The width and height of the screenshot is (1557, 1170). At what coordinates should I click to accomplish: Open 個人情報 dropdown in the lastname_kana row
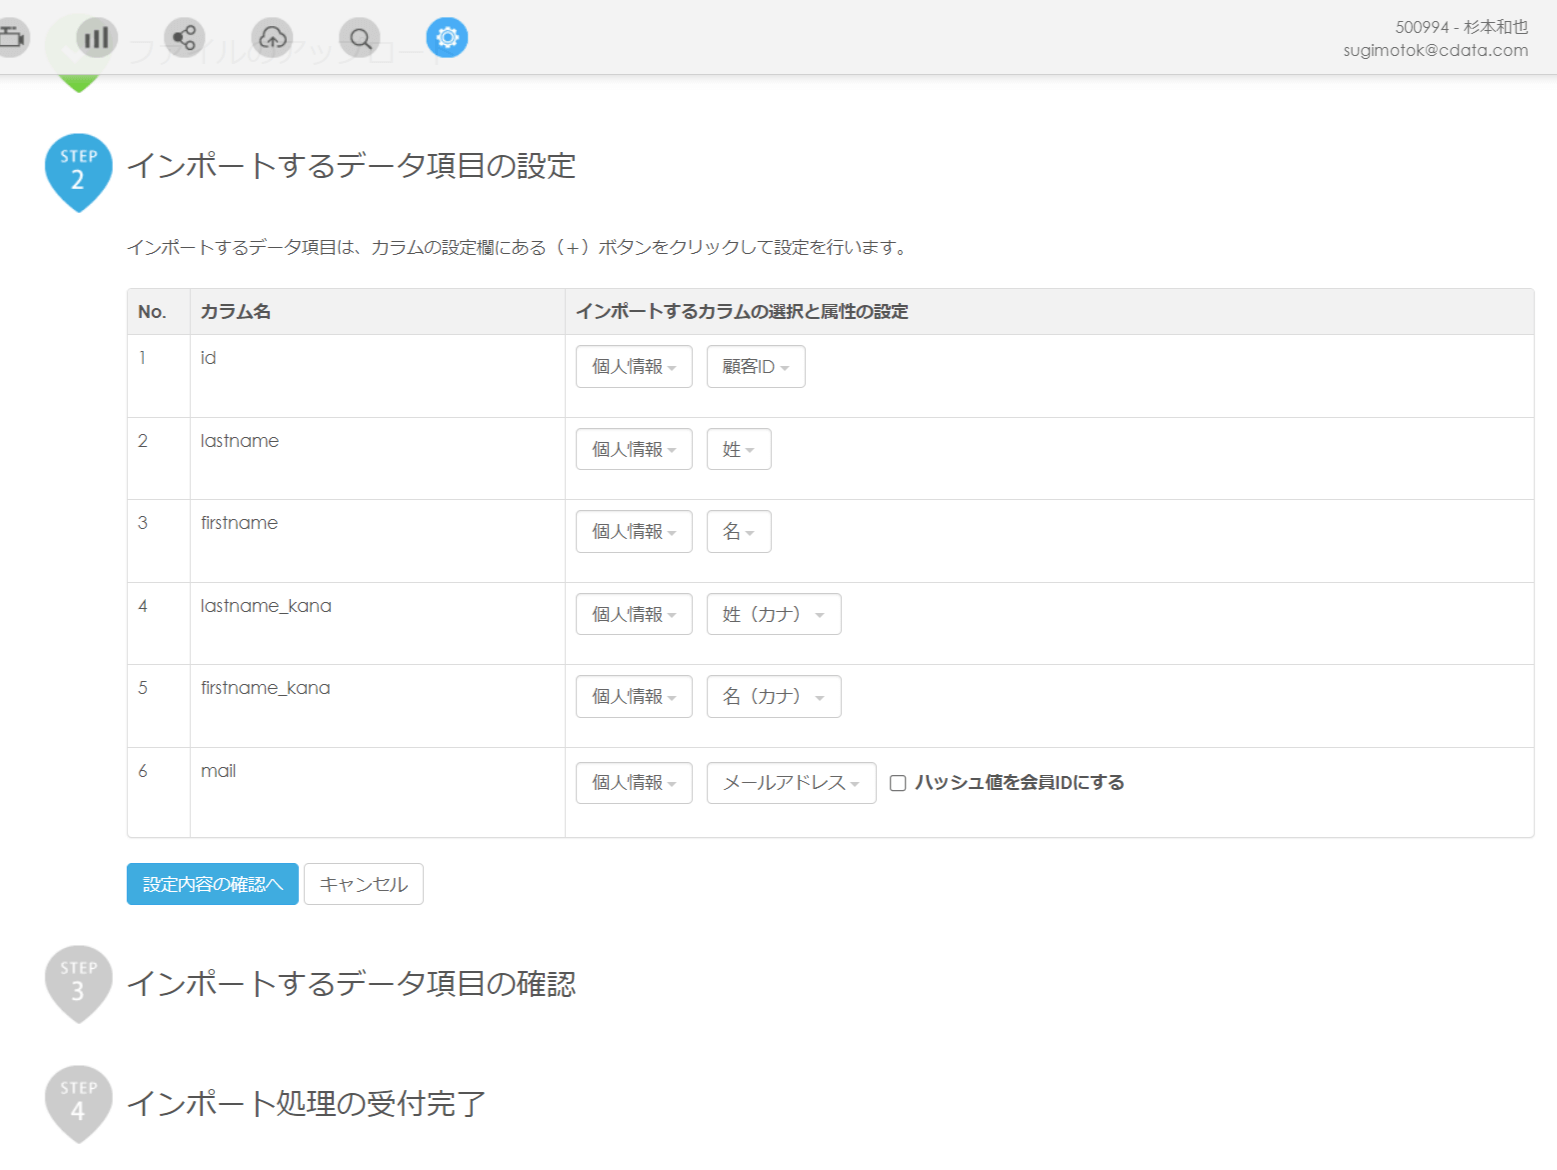[x=634, y=614]
